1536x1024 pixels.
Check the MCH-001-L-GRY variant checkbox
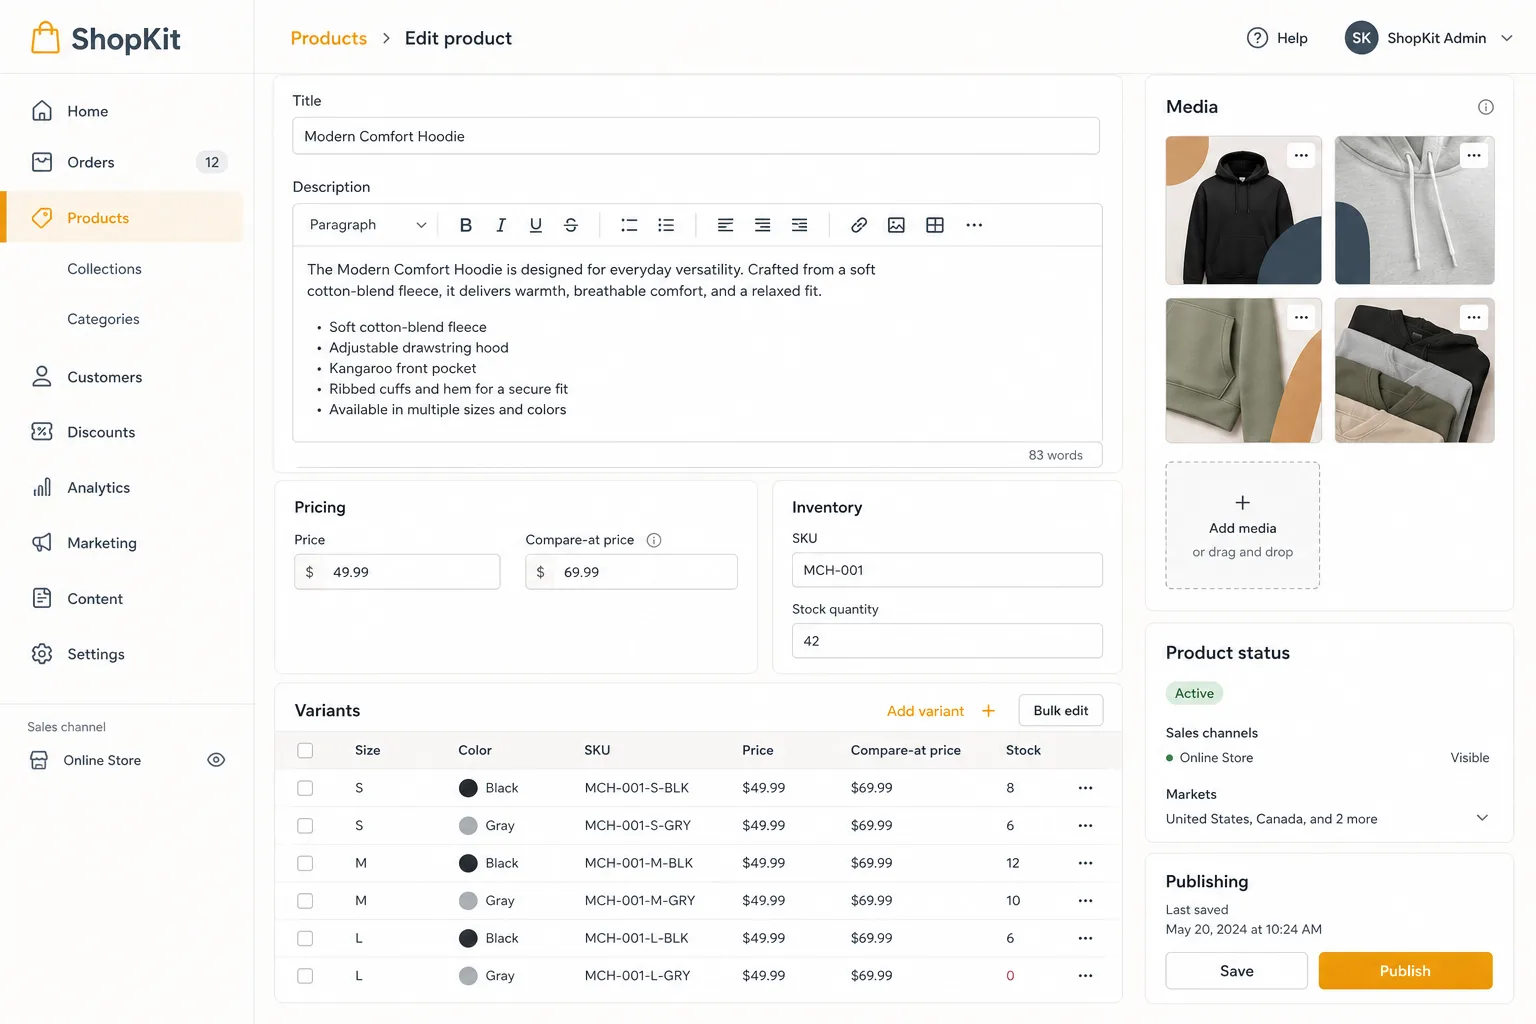(305, 976)
